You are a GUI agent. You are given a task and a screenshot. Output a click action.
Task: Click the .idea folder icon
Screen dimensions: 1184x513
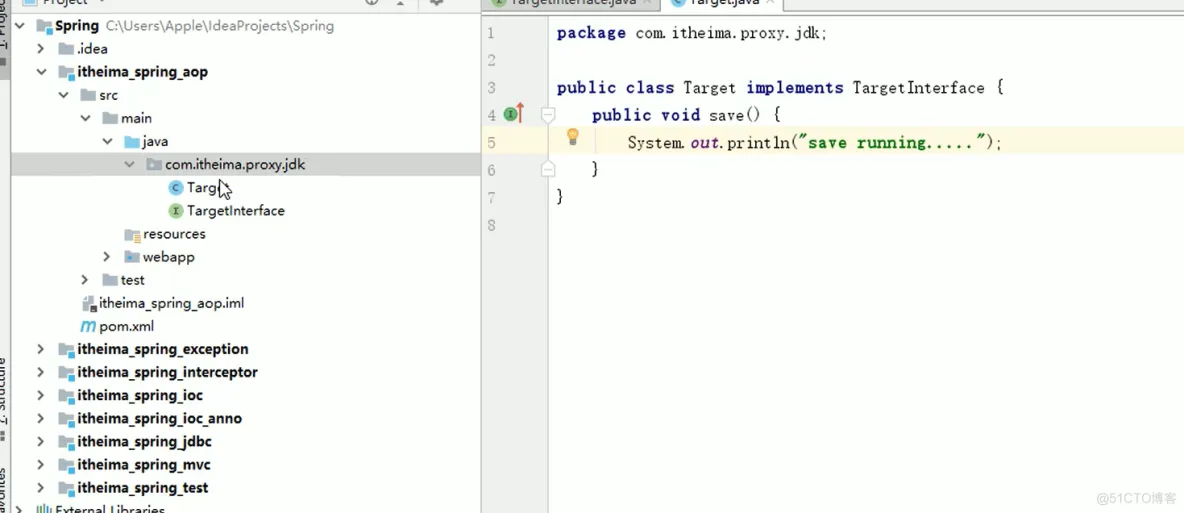pos(66,49)
